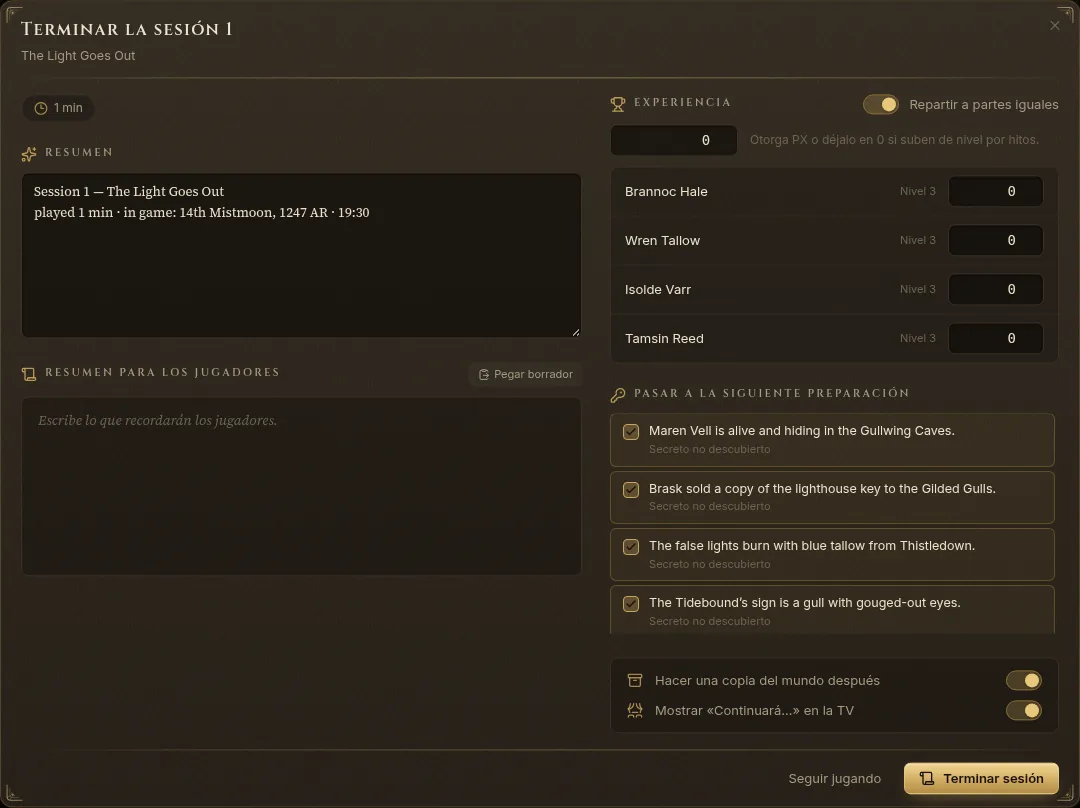Click the archive box icon for world copy
Image resolution: width=1080 pixels, height=808 pixels.
634,681
